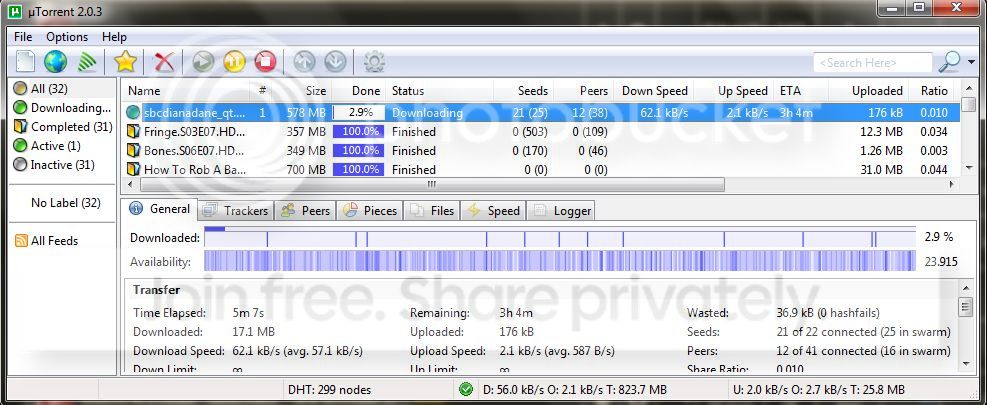Image resolution: width=987 pixels, height=405 pixels.
Task: Open the Help menu
Action: (x=114, y=37)
